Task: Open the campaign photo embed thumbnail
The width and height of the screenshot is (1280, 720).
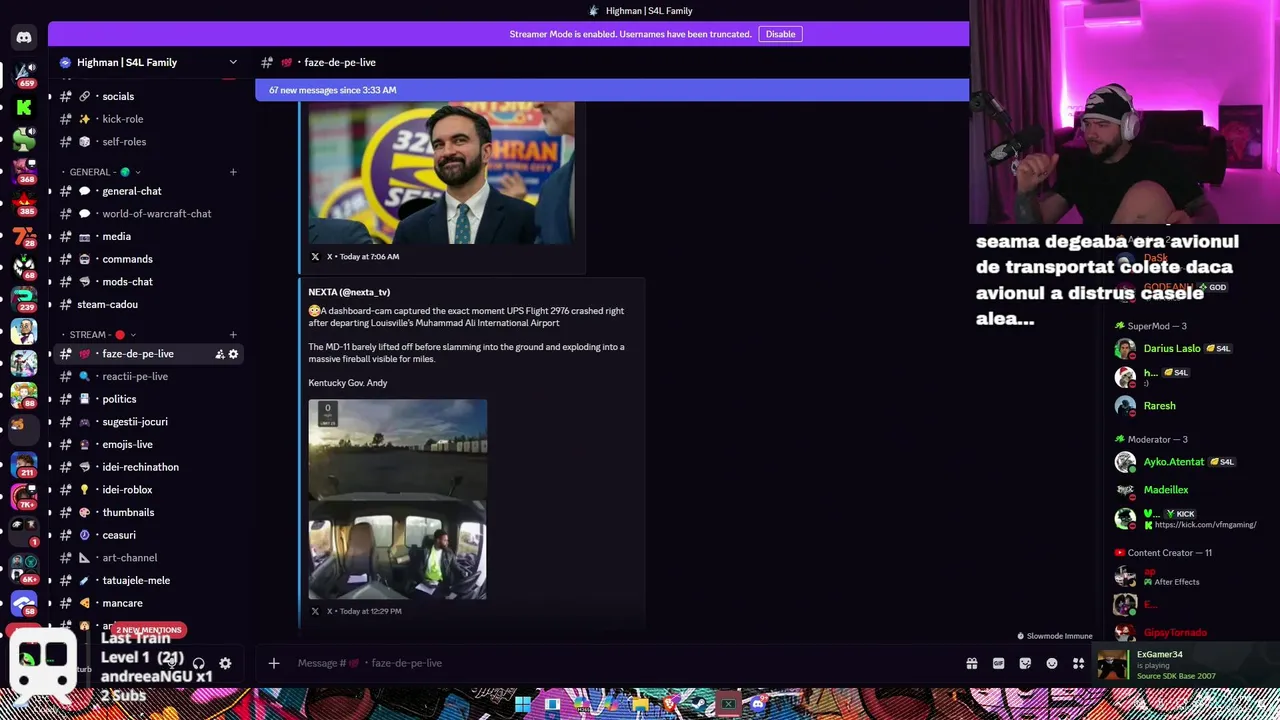Action: click(441, 174)
